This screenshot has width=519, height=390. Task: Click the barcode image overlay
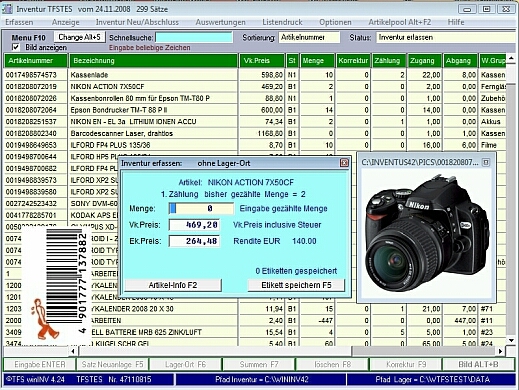(55, 287)
